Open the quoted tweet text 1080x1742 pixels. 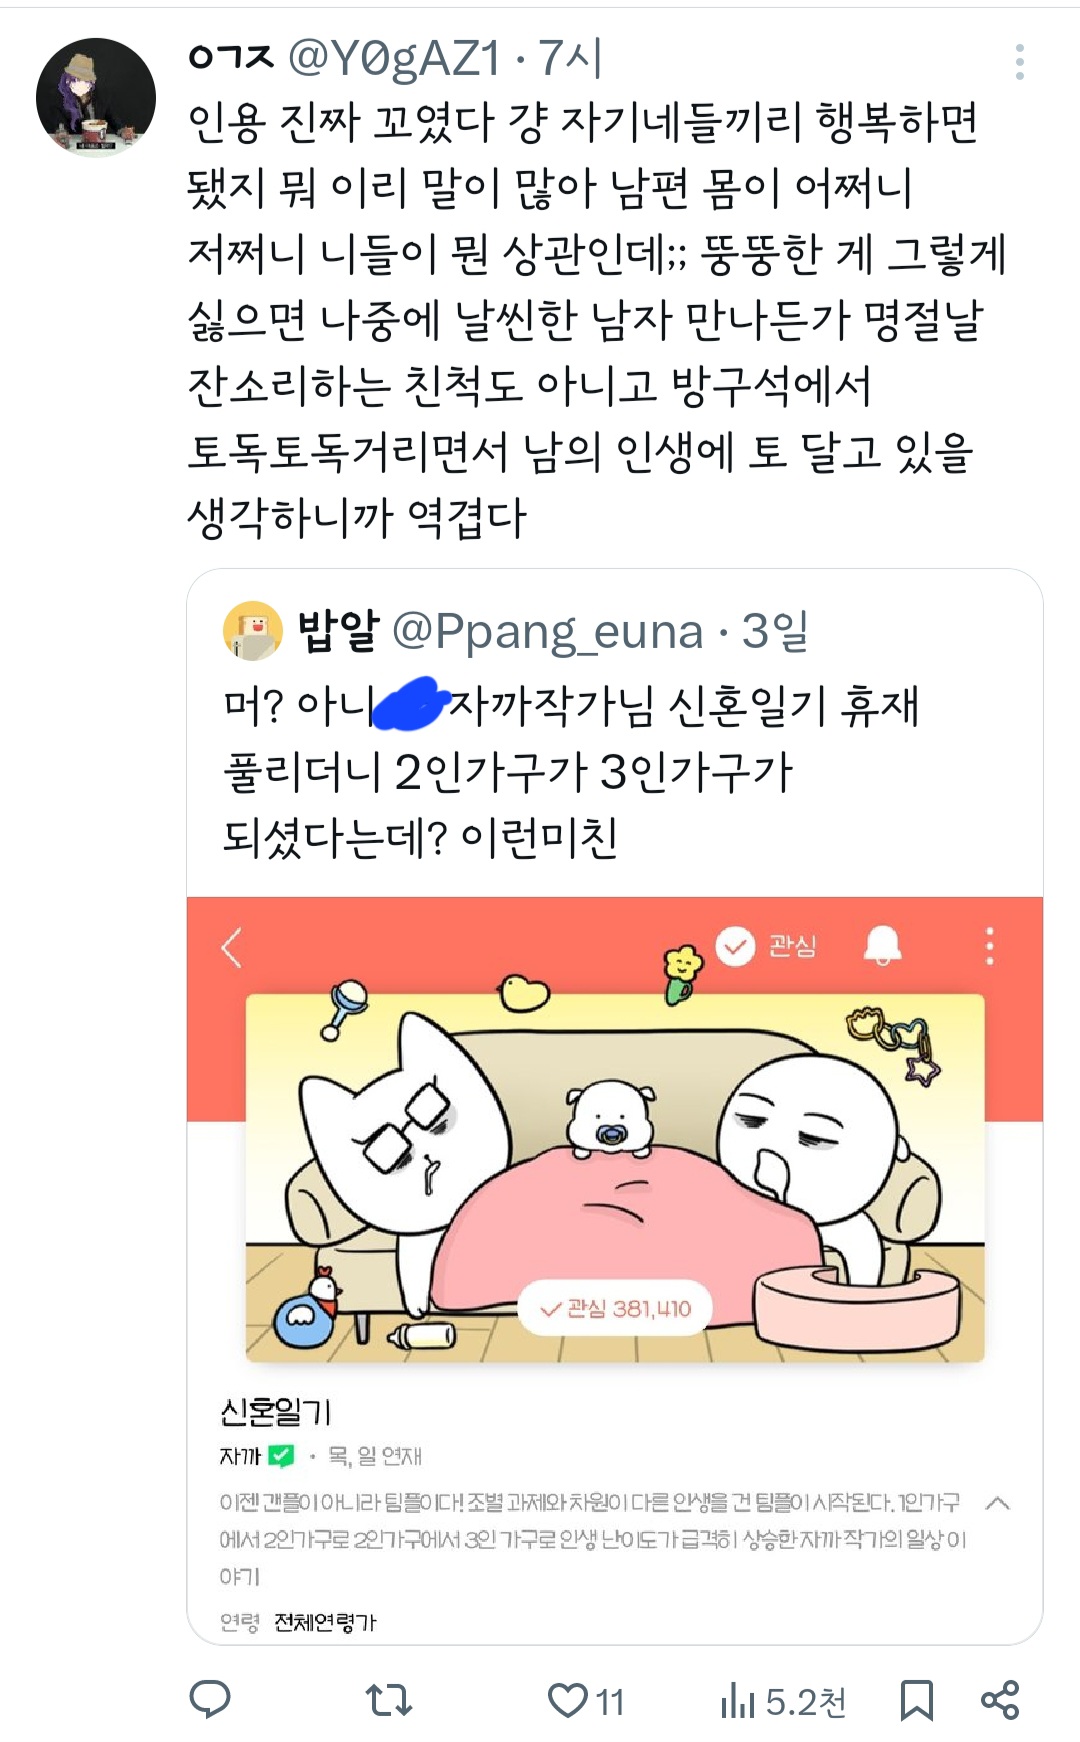click(x=570, y=771)
